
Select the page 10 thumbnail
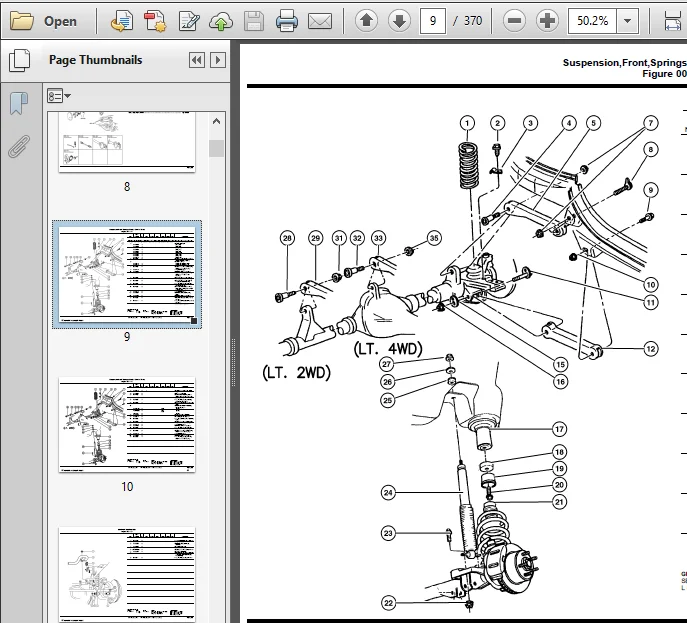pos(127,425)
